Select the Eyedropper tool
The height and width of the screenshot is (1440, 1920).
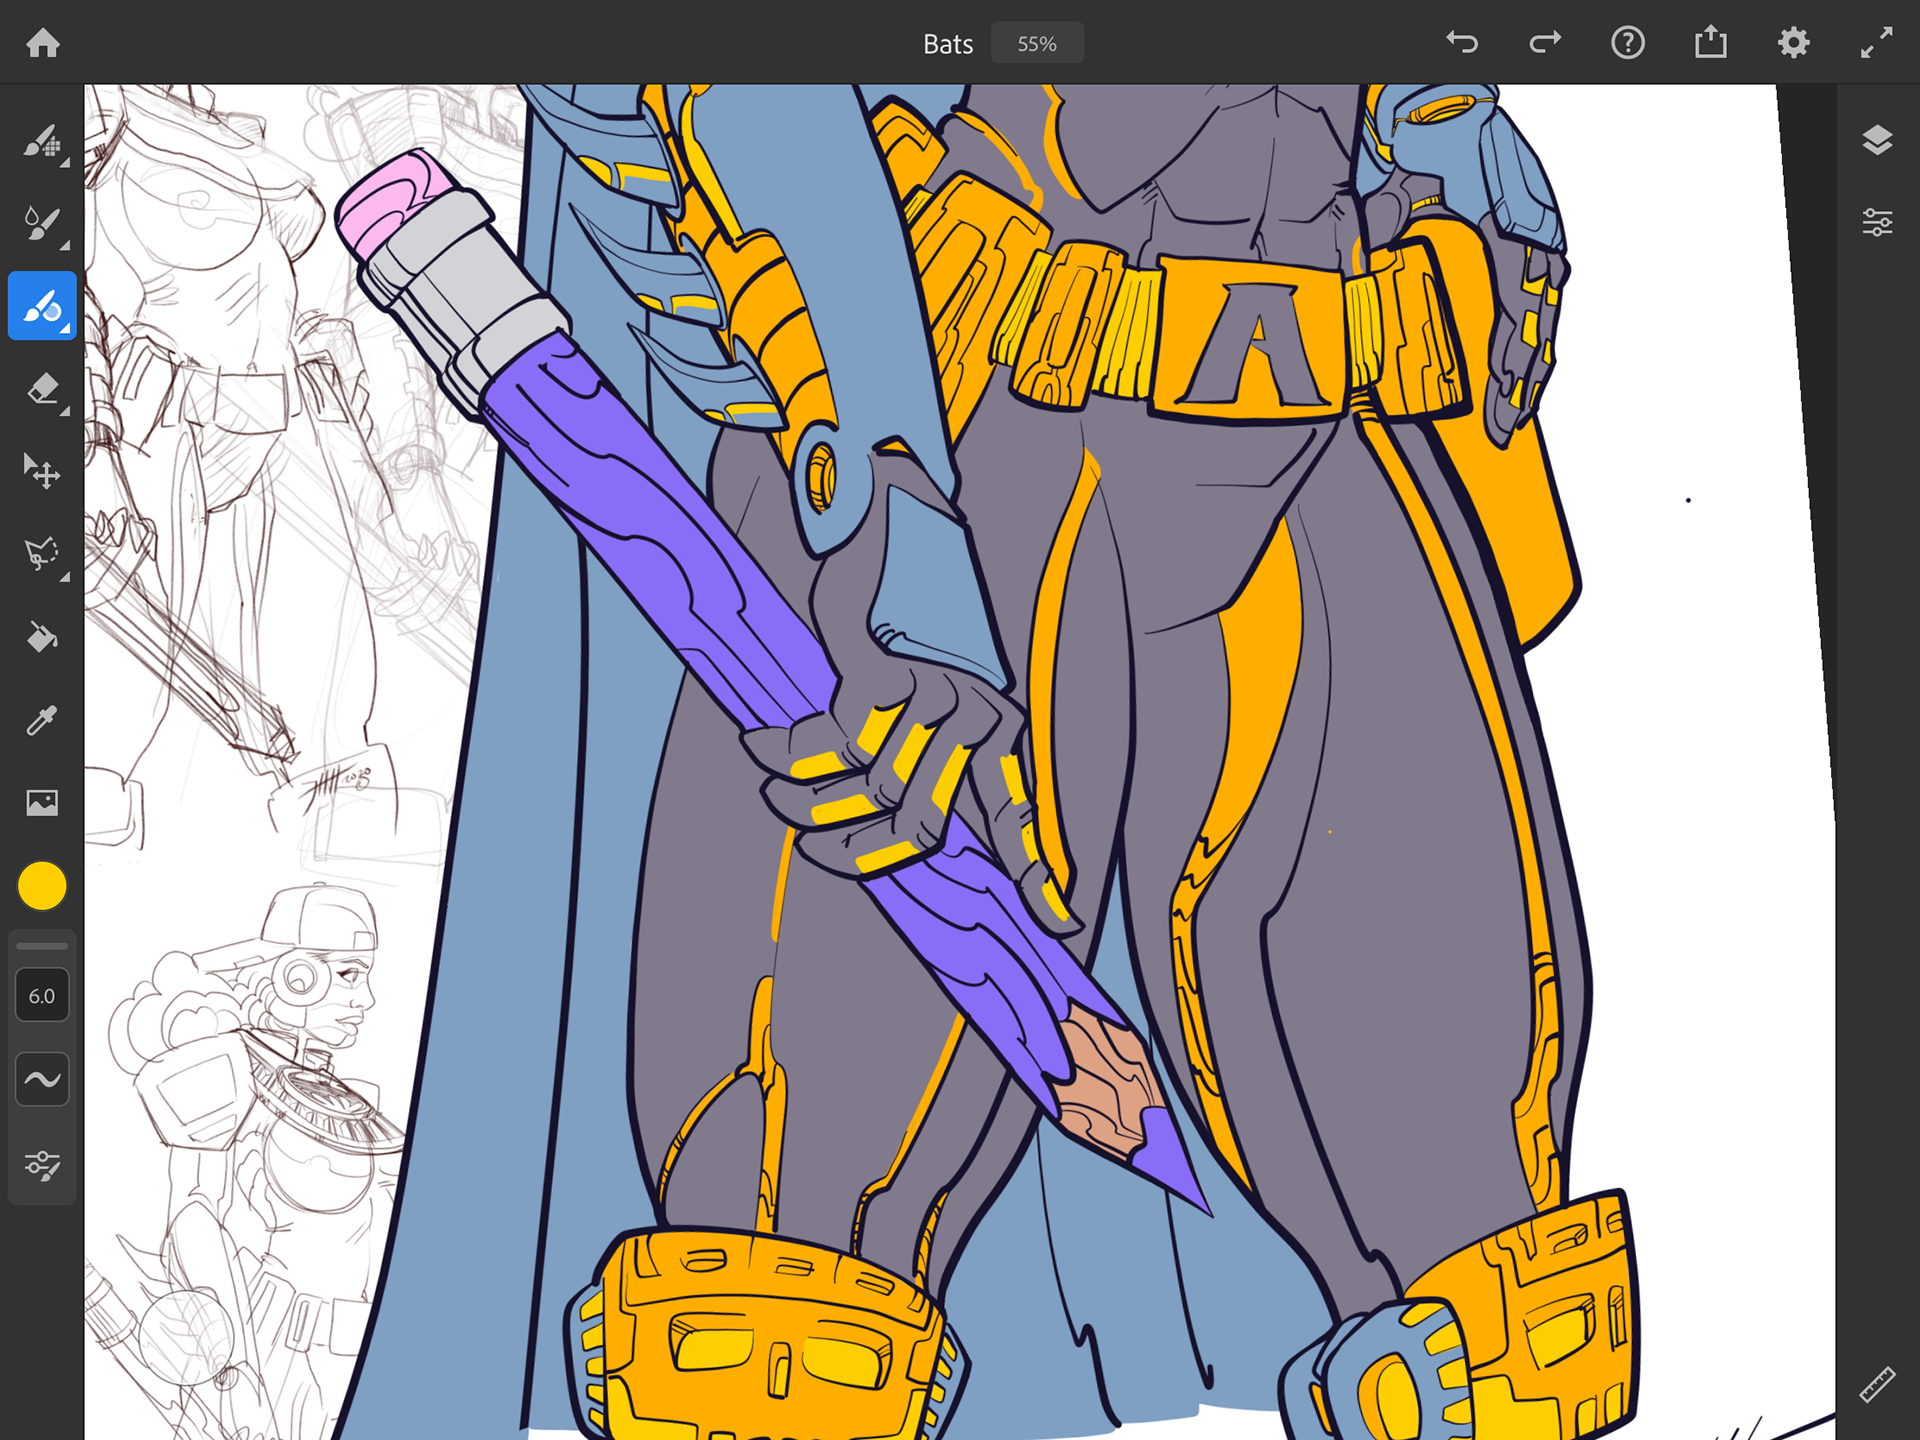click(42, 720)
